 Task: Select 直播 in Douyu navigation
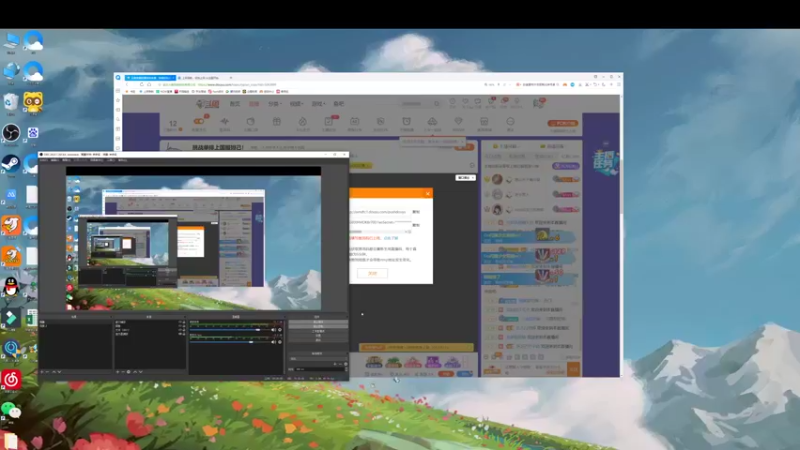tap(254, 104)
